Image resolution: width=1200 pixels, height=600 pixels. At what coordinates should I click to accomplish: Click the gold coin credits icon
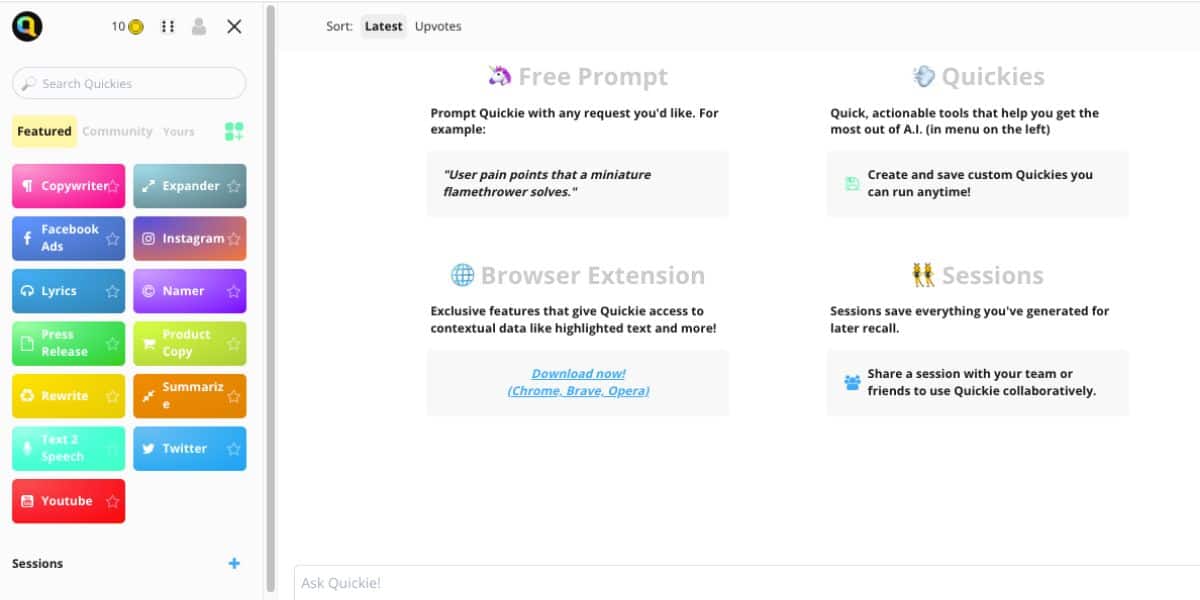coord(136,27)
